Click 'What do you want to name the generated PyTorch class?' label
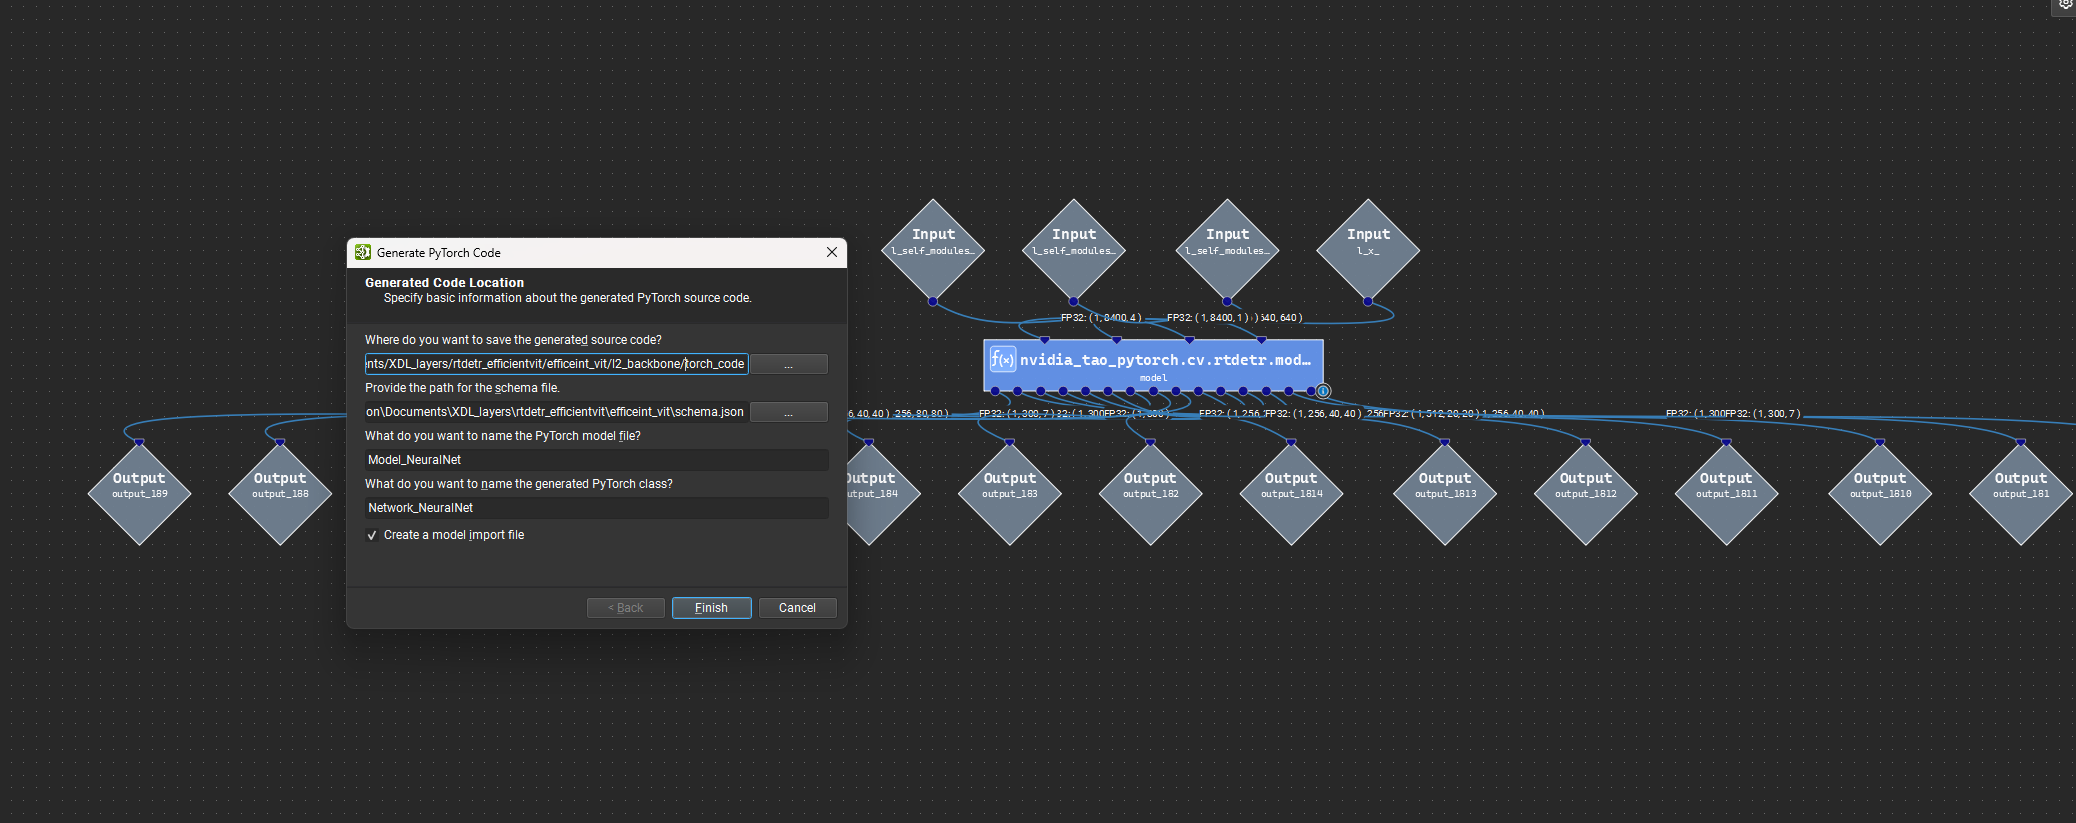The image size is (2076, 823). [x=519, y=484]
